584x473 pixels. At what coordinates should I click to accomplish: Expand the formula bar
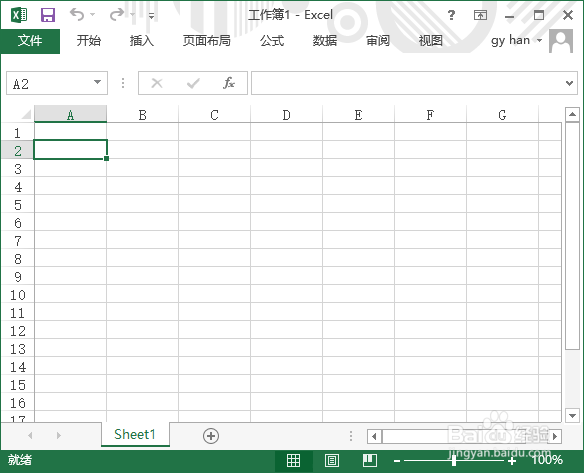click(569, 83)
